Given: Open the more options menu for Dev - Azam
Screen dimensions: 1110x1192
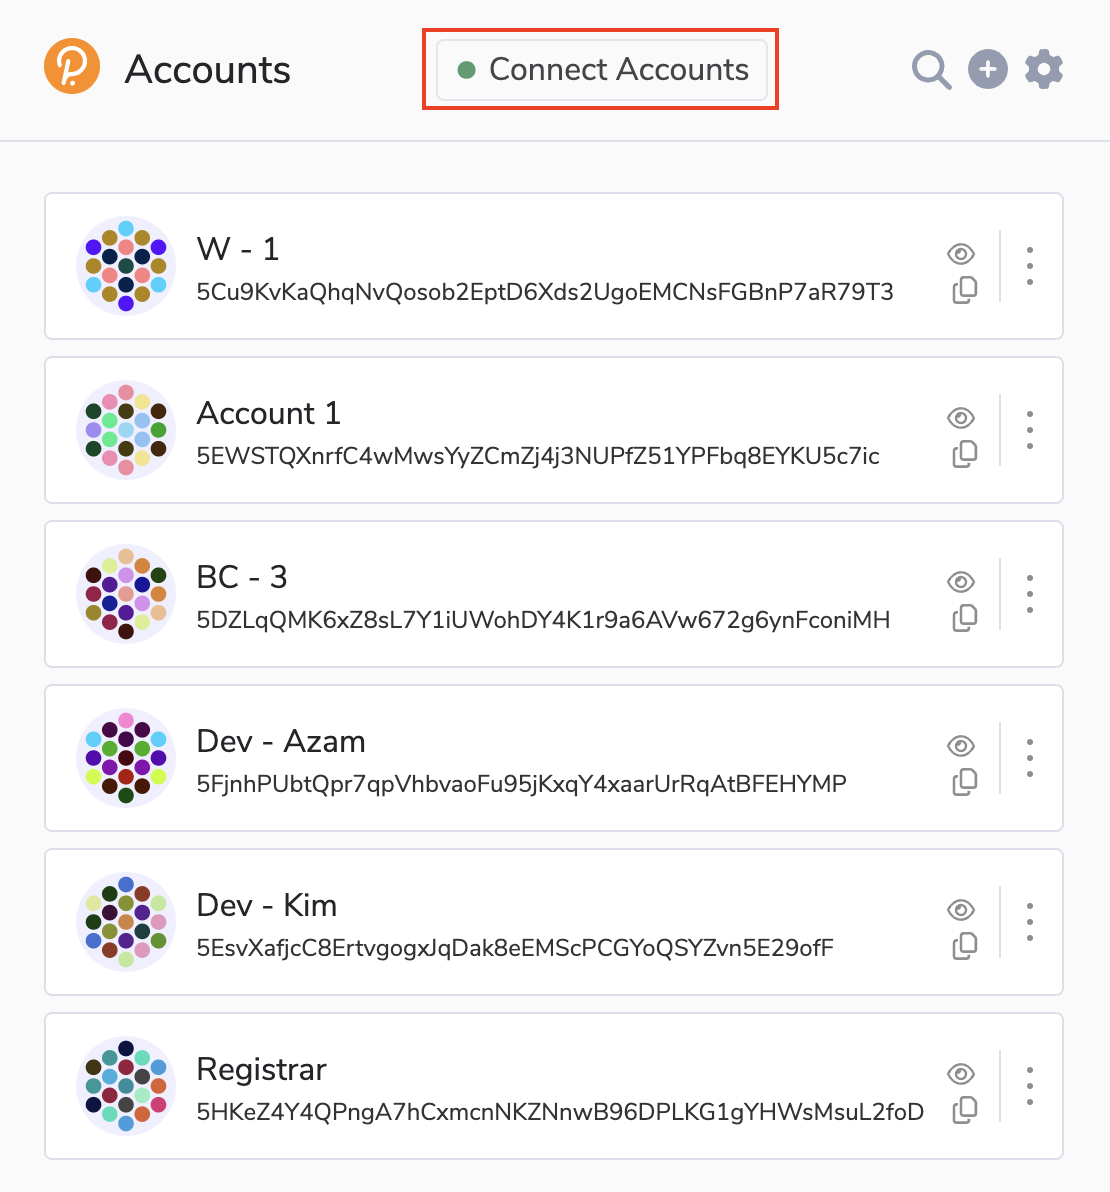Looking at the screenshot, I should pyautogui.click(x=1030, y=758).
